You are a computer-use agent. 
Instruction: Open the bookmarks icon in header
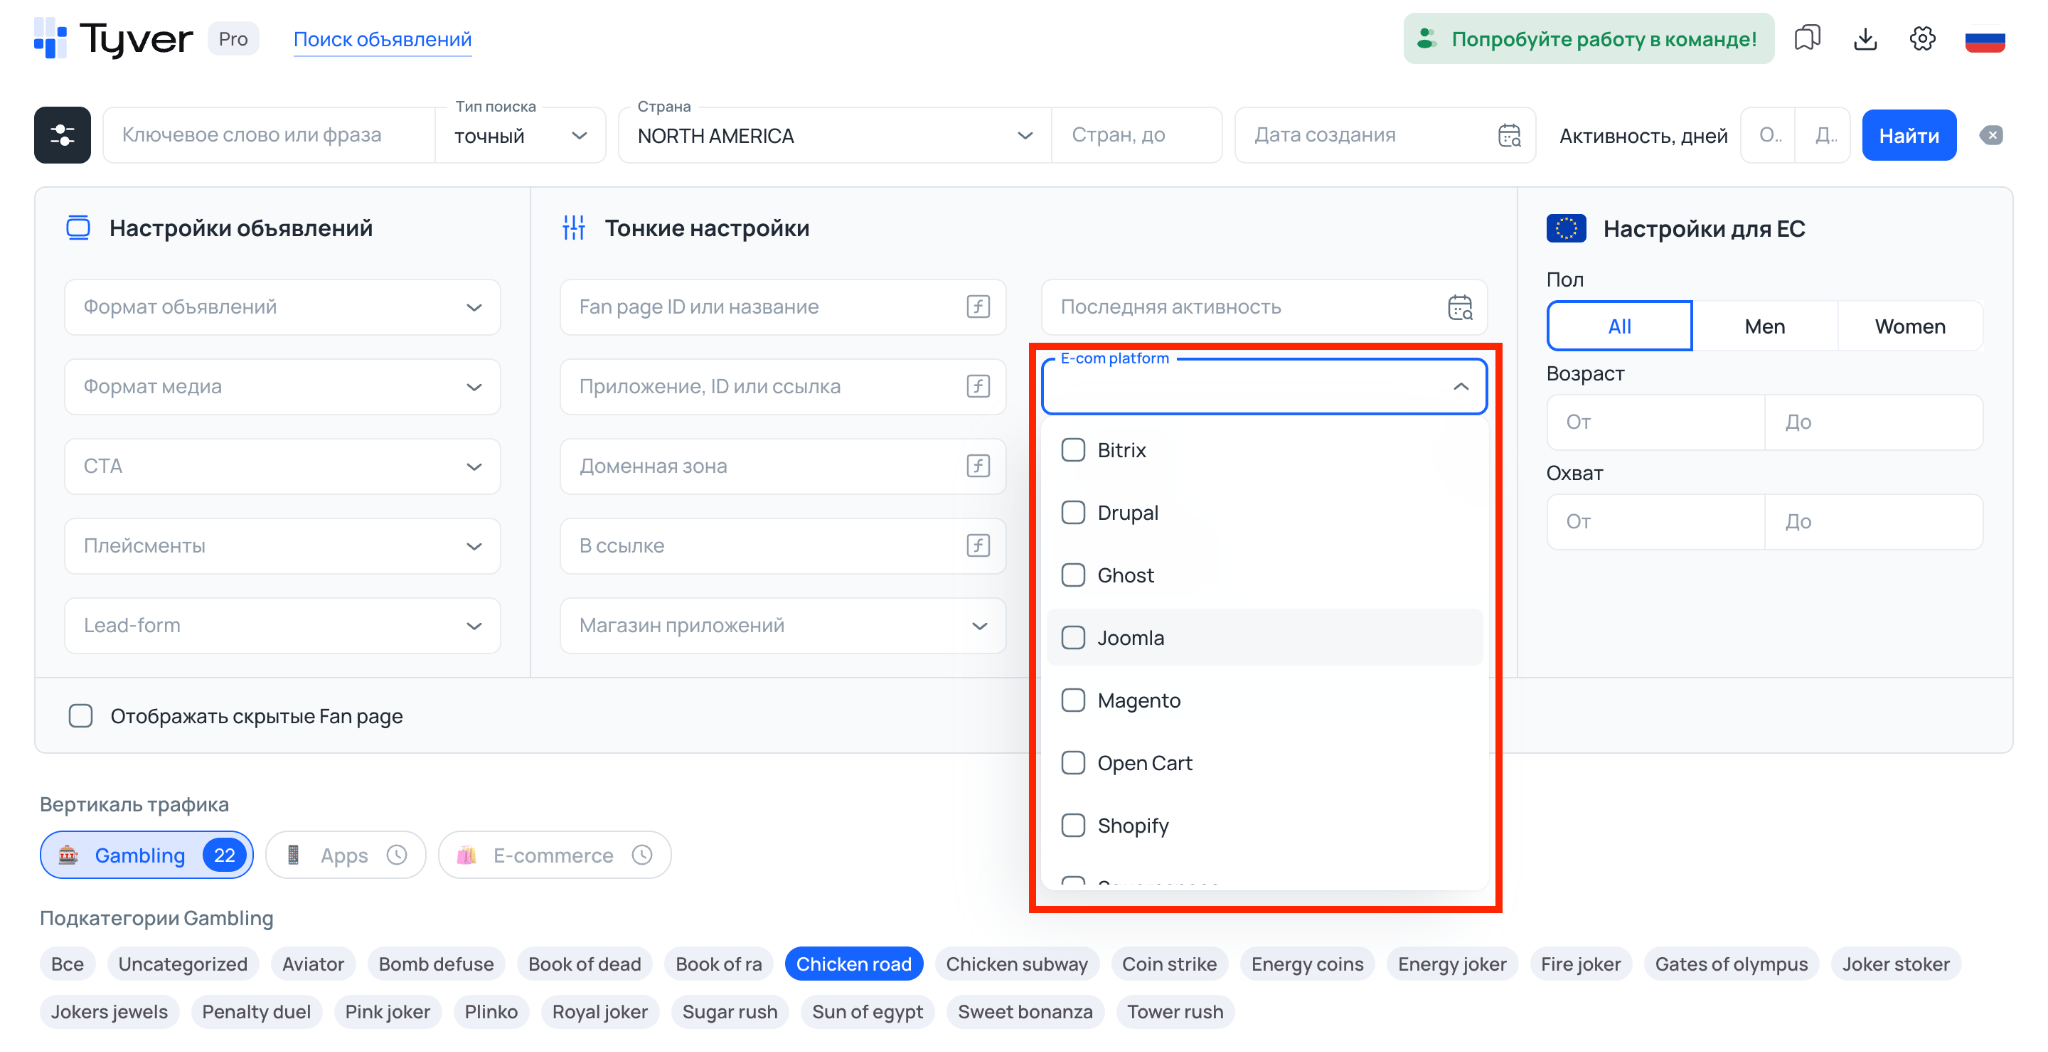1807,39
